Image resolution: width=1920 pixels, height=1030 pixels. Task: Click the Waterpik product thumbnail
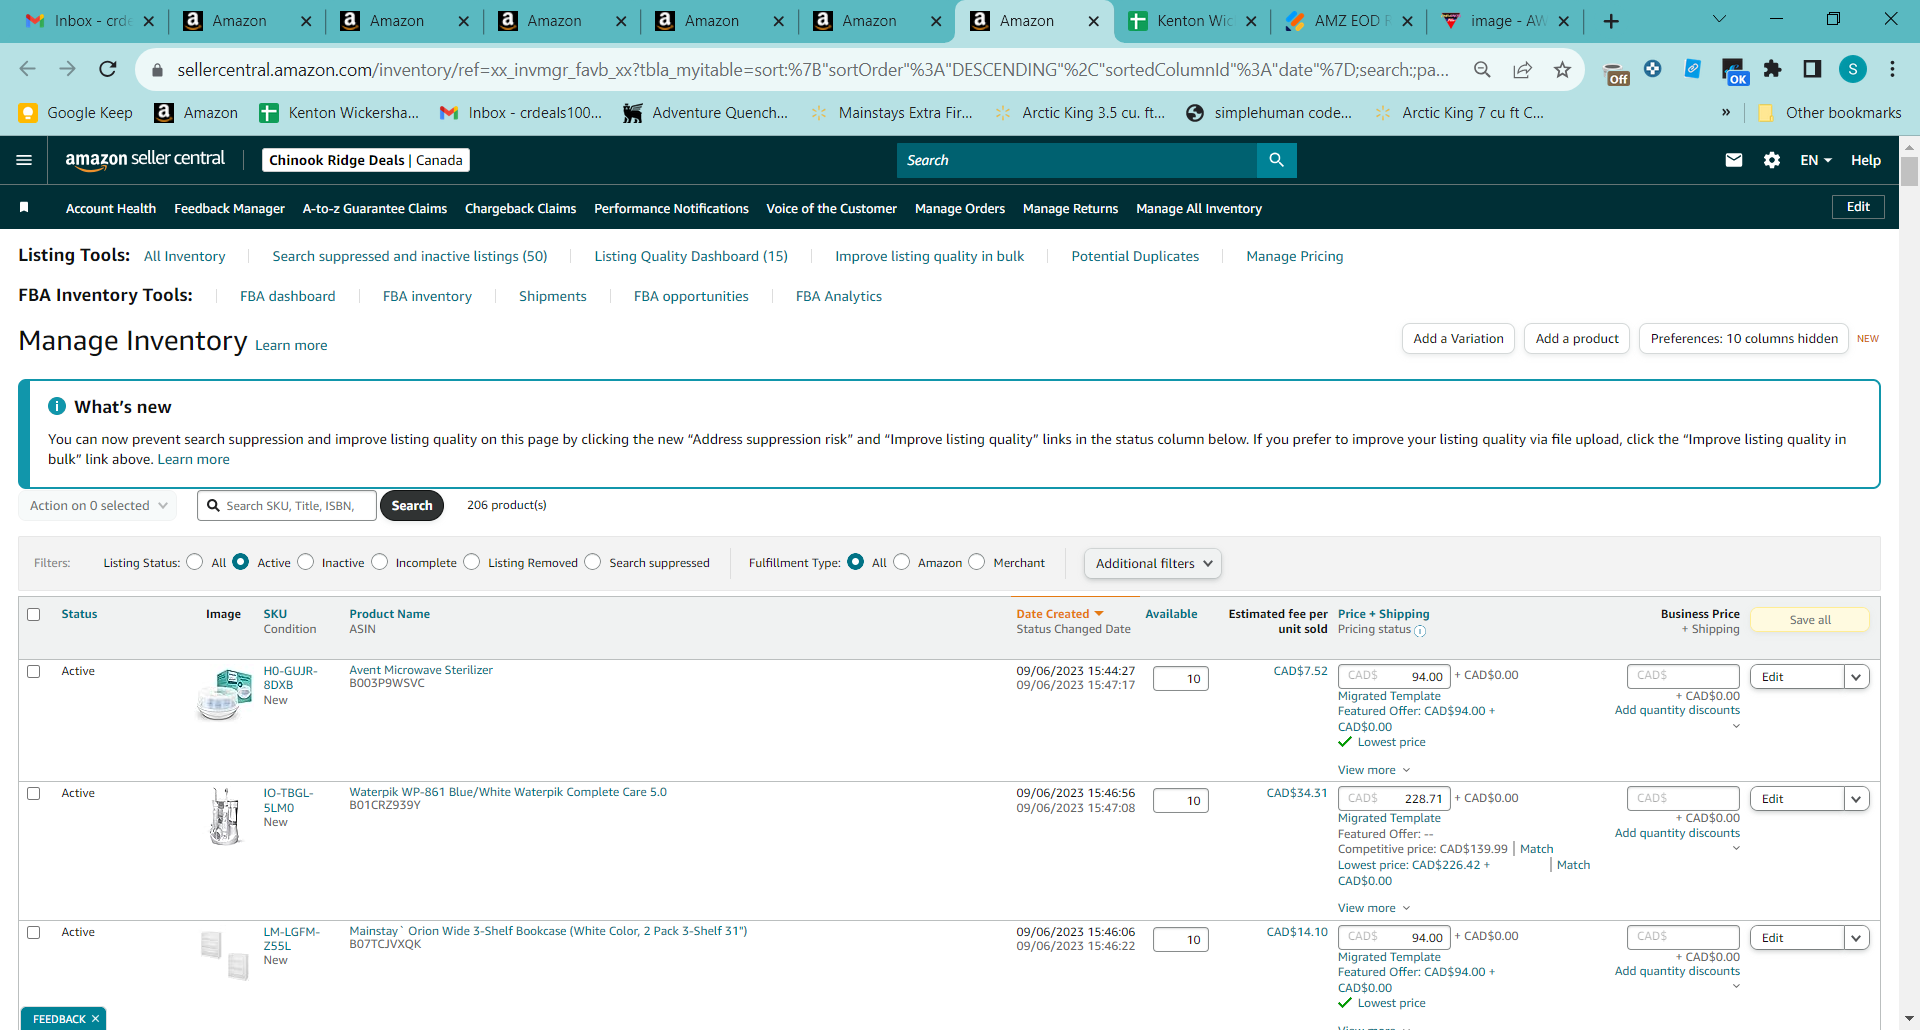click(x=225, y=816)
